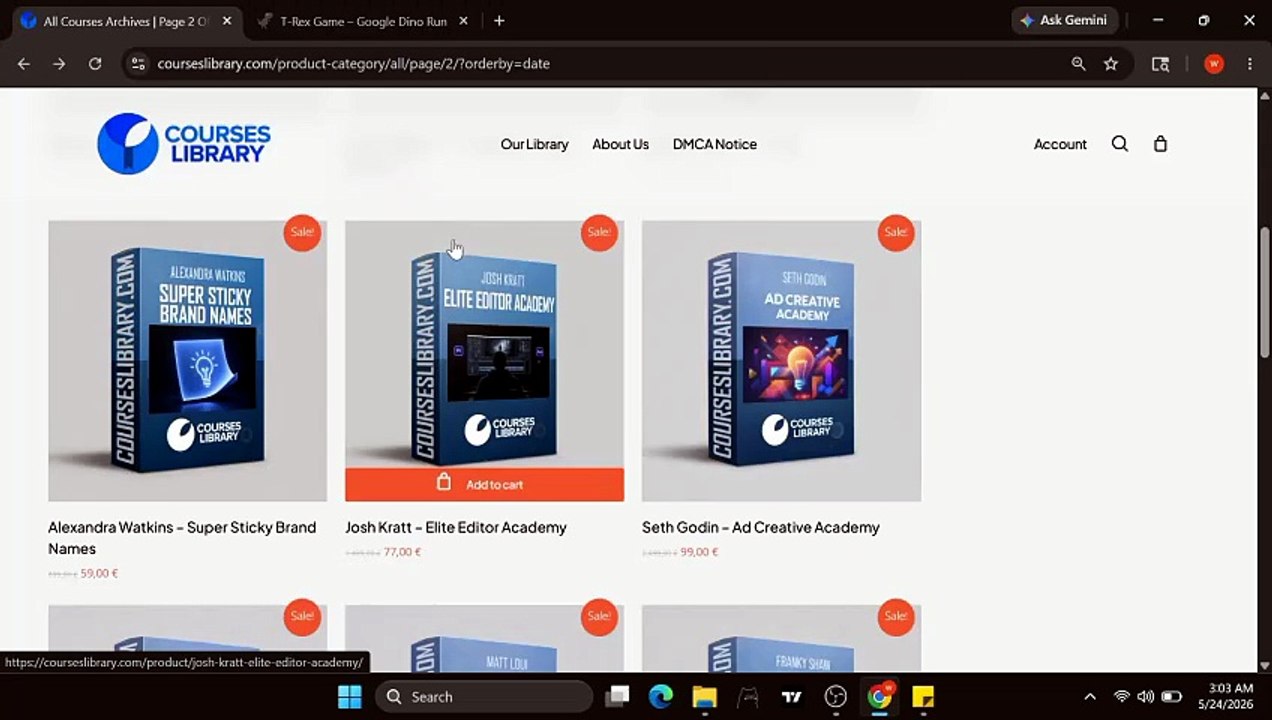The width and height of the screenshot is (1272, 720).
Task: Open Chrome three-dot menu
Action: click(1250, 63)
